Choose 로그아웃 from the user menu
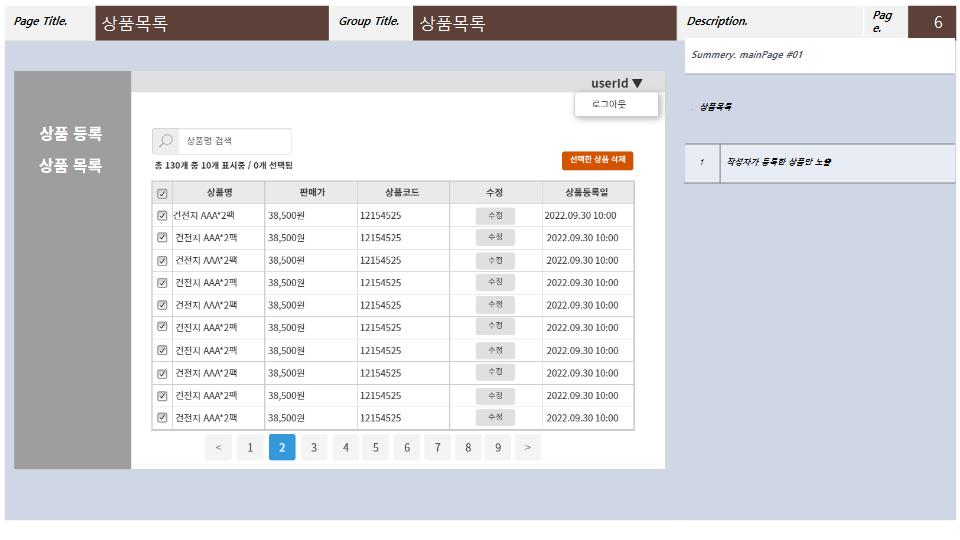This screenshot has height=540, width=960. [x=616, y=104]
